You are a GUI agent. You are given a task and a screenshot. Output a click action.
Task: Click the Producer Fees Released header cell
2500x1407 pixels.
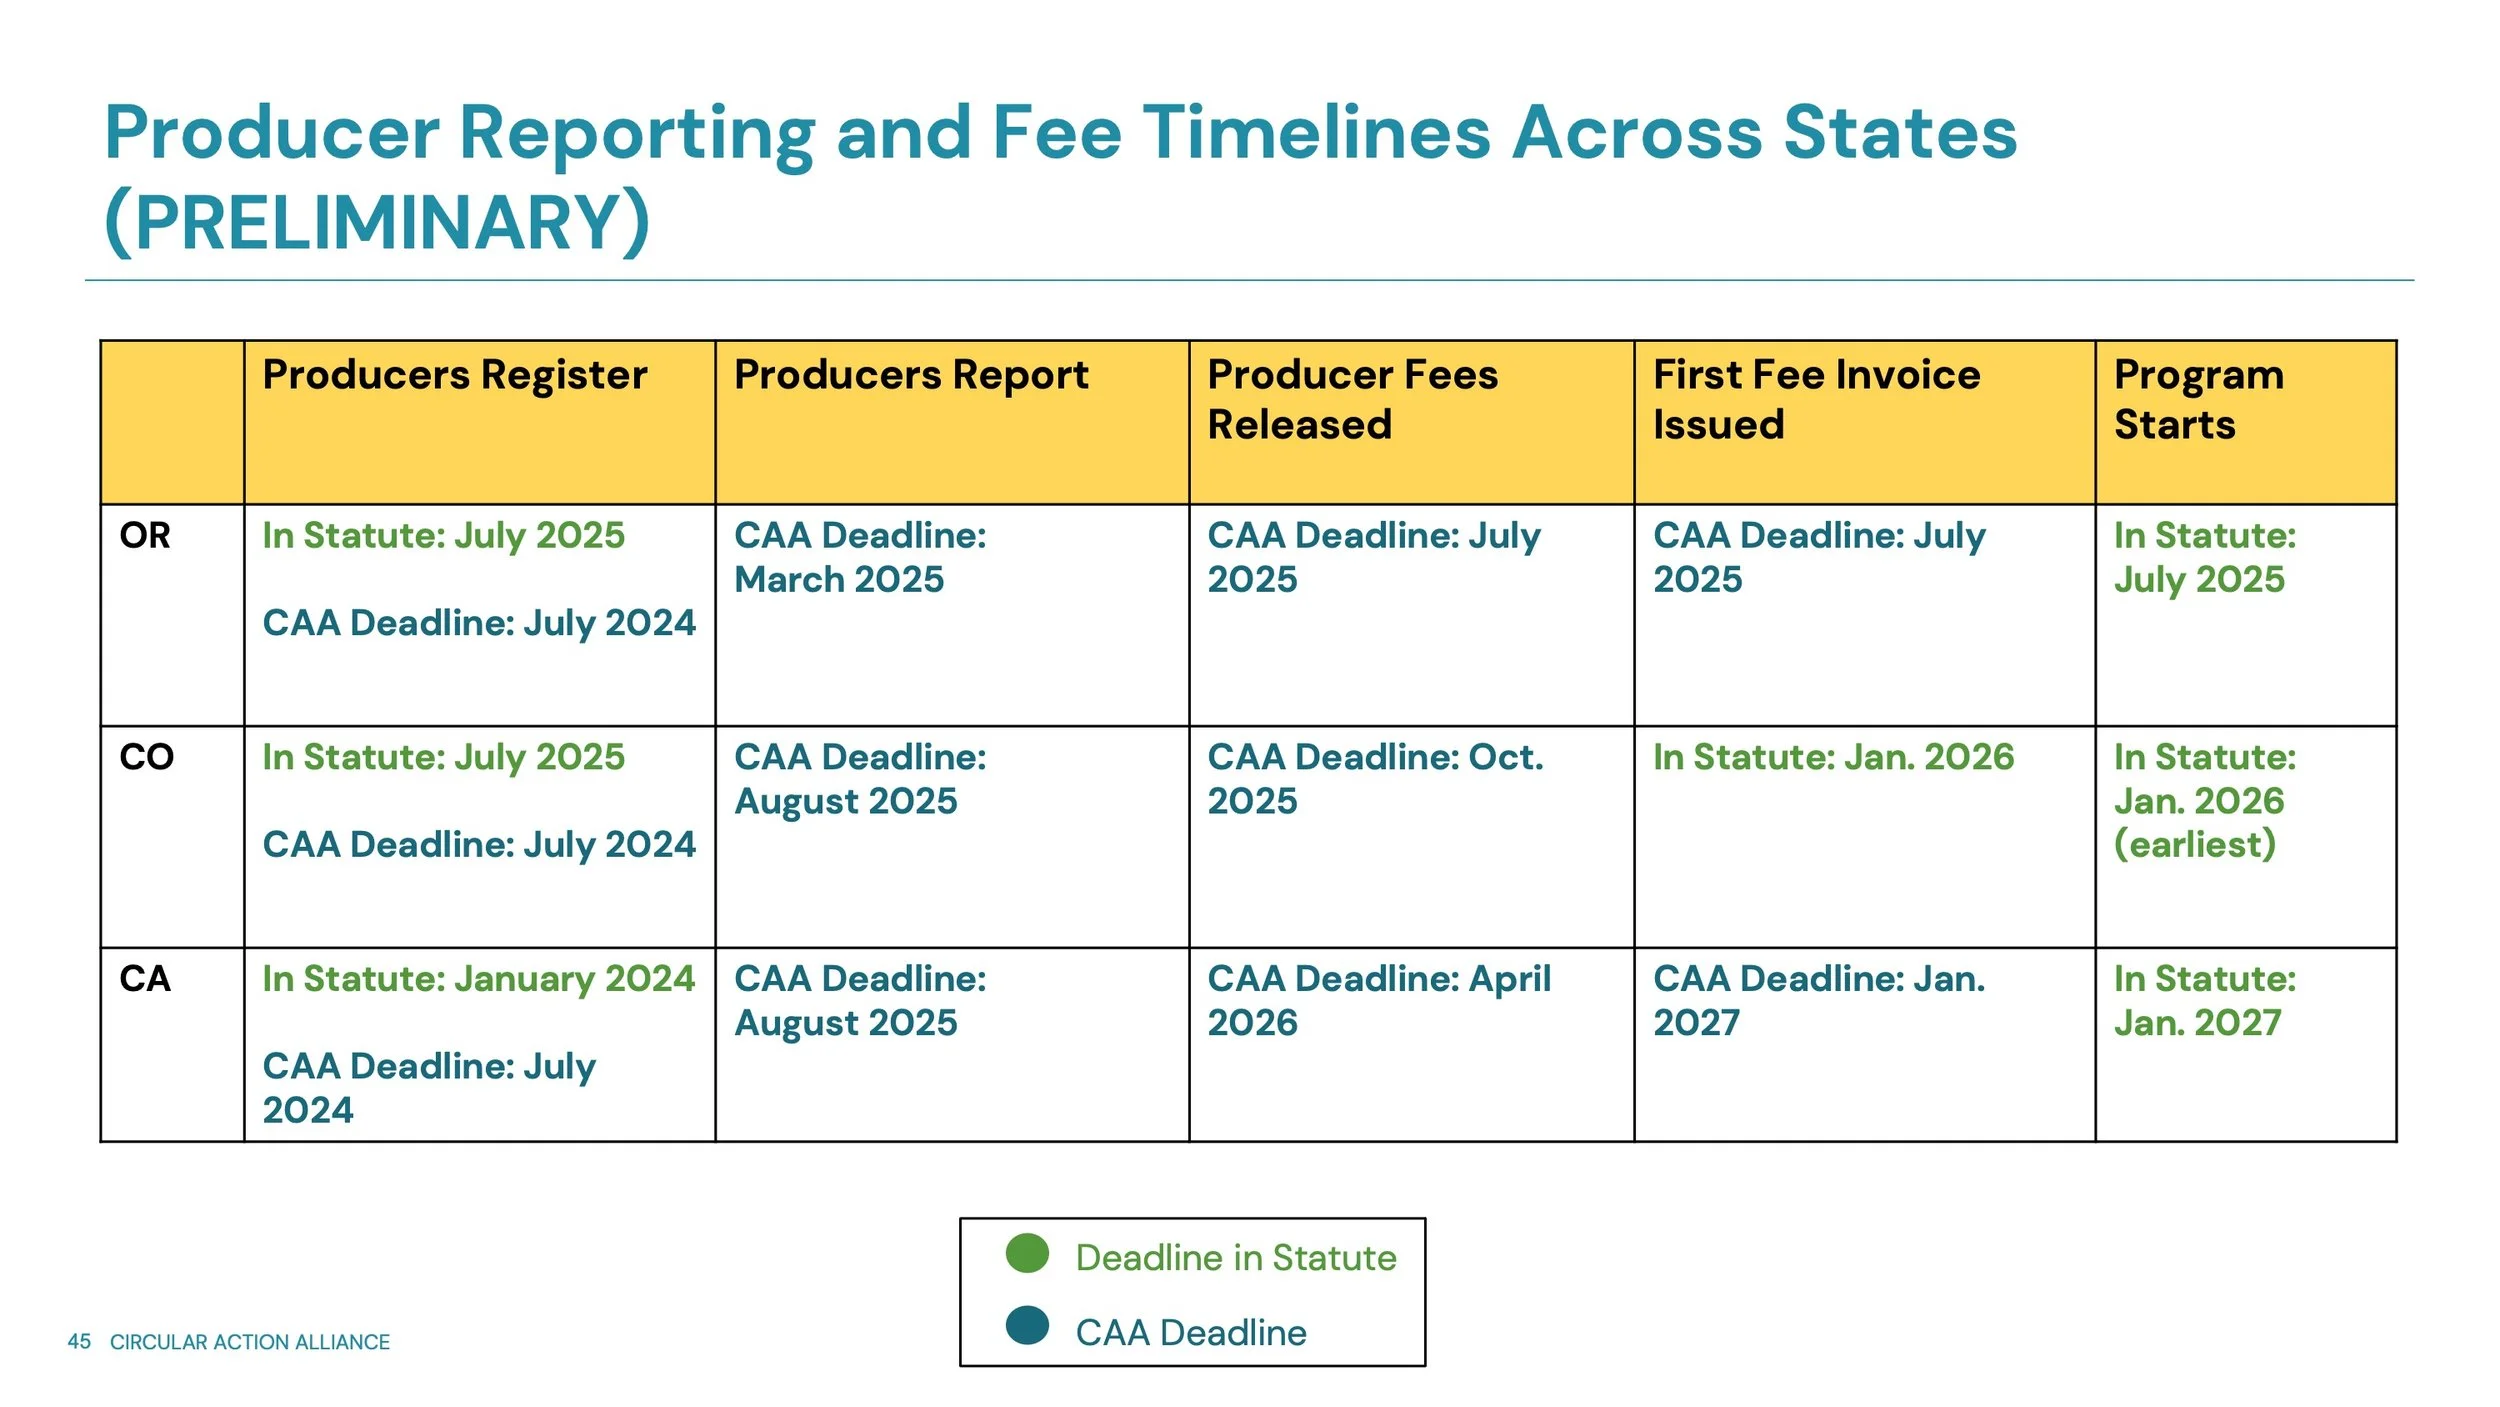pyautogui.click(x=1352, y=399)
